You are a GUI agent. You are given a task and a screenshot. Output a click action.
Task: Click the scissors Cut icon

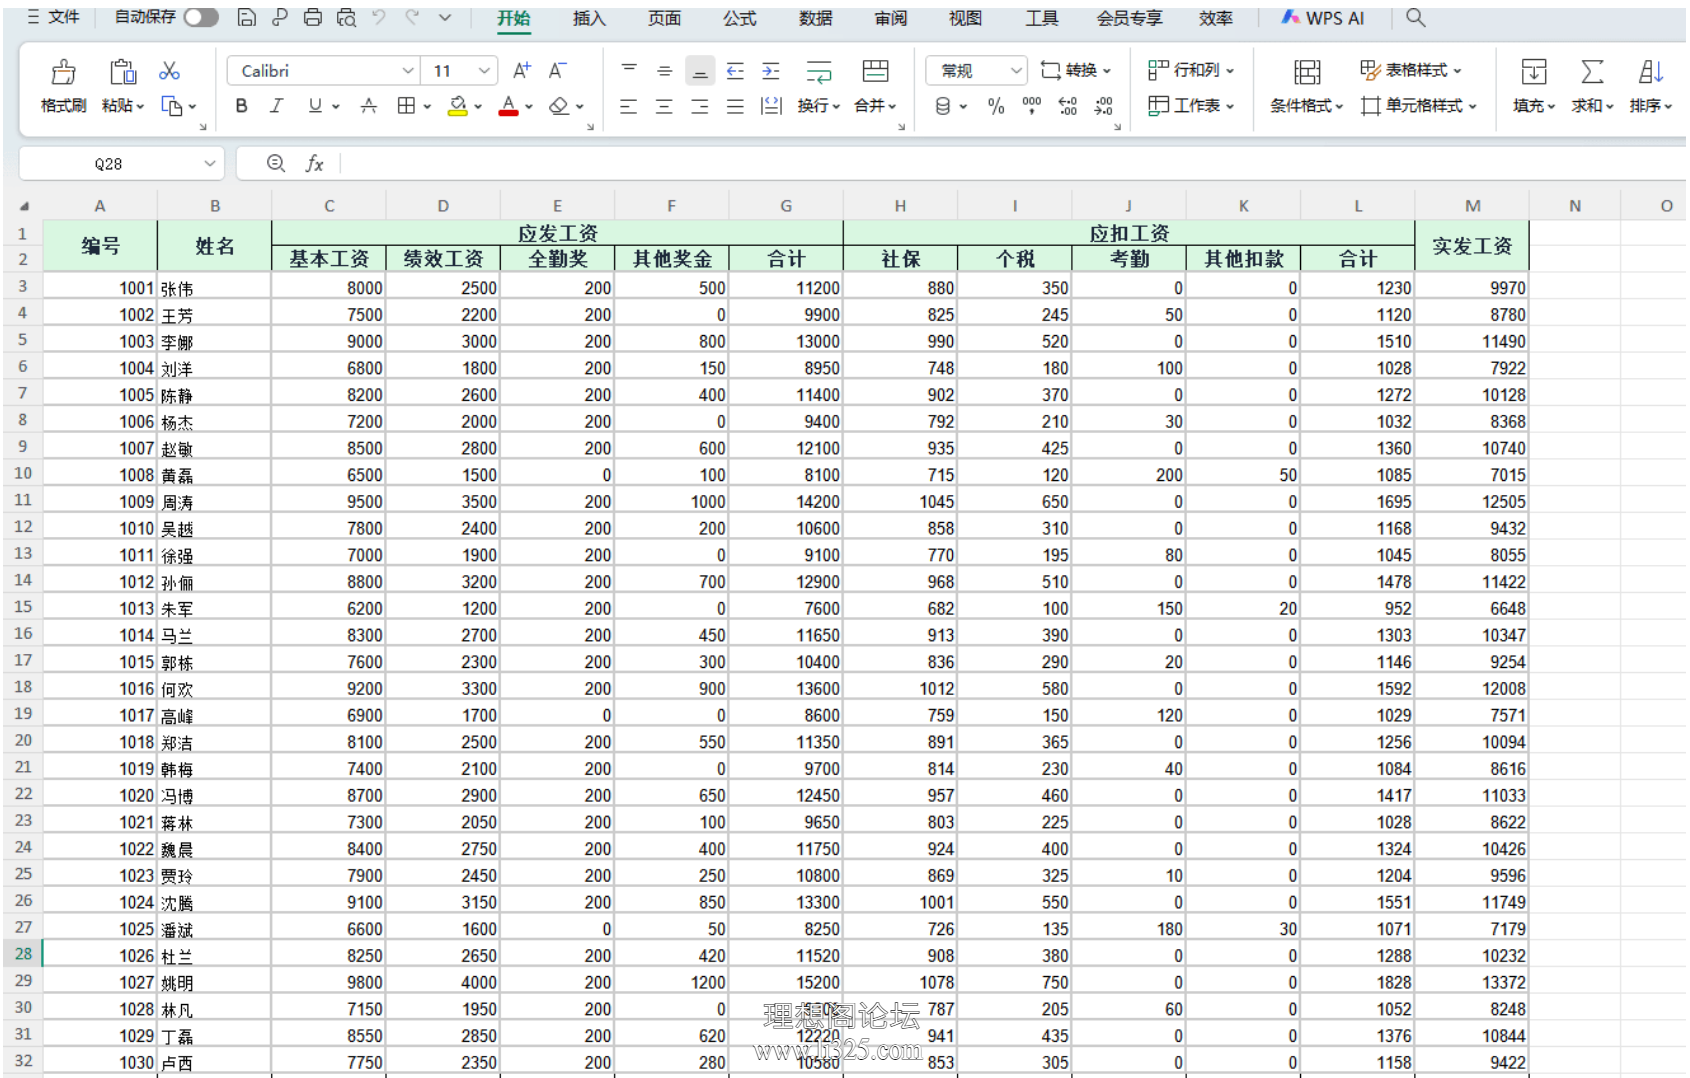coord(170,71)
